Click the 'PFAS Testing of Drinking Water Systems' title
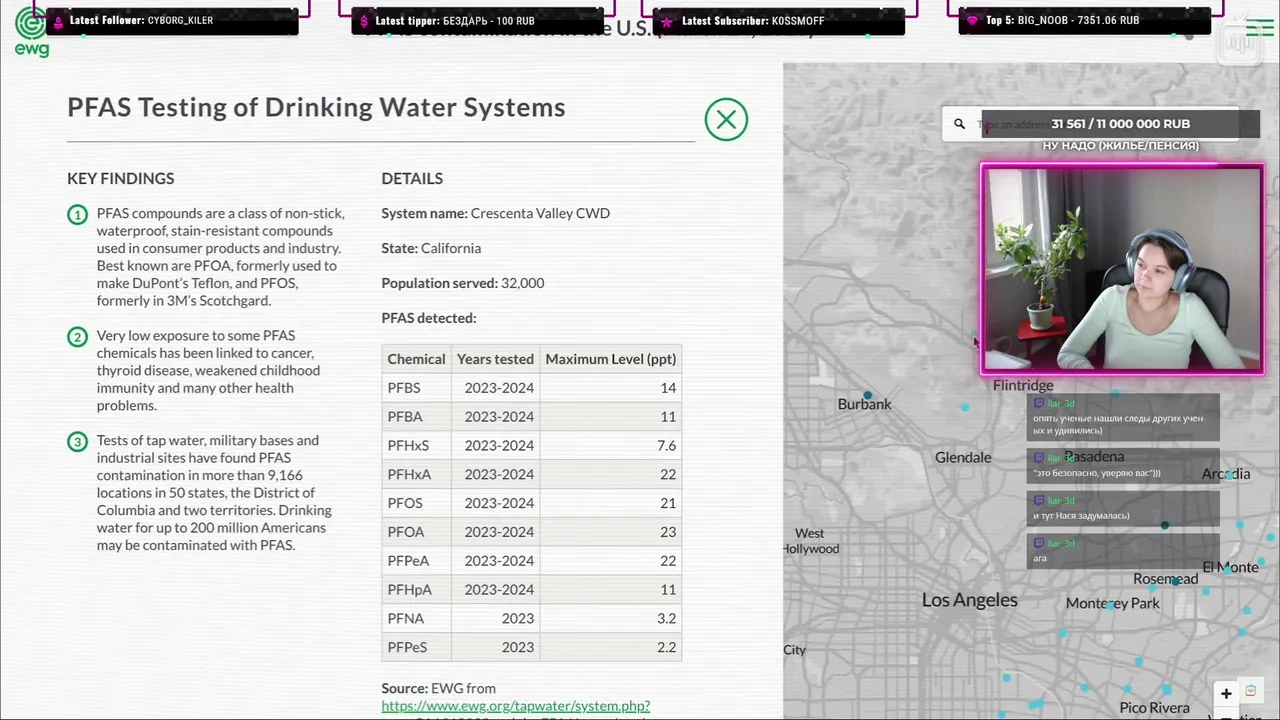1280x720 pixels. (316, 108)
